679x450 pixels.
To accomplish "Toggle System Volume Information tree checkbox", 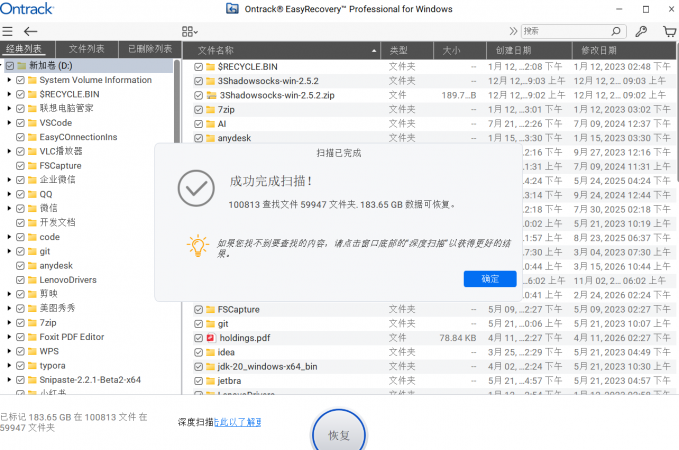I will (x=20, y=80).
